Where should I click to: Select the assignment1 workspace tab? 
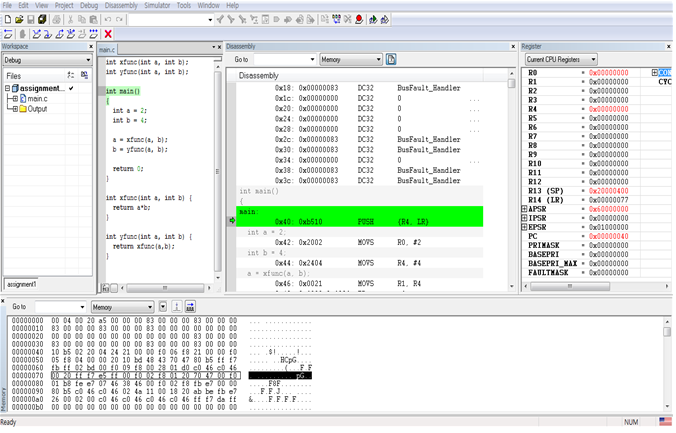click(x=22, y=285)
